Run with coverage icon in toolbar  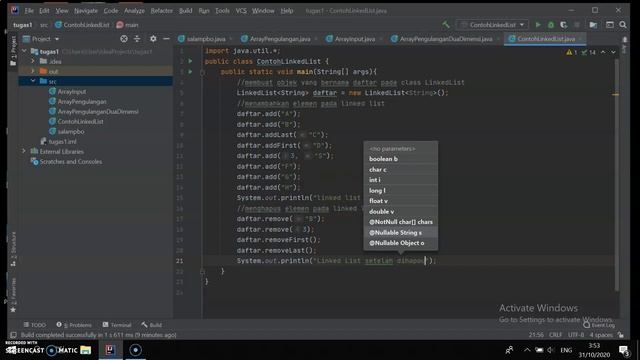pos(564,25)
